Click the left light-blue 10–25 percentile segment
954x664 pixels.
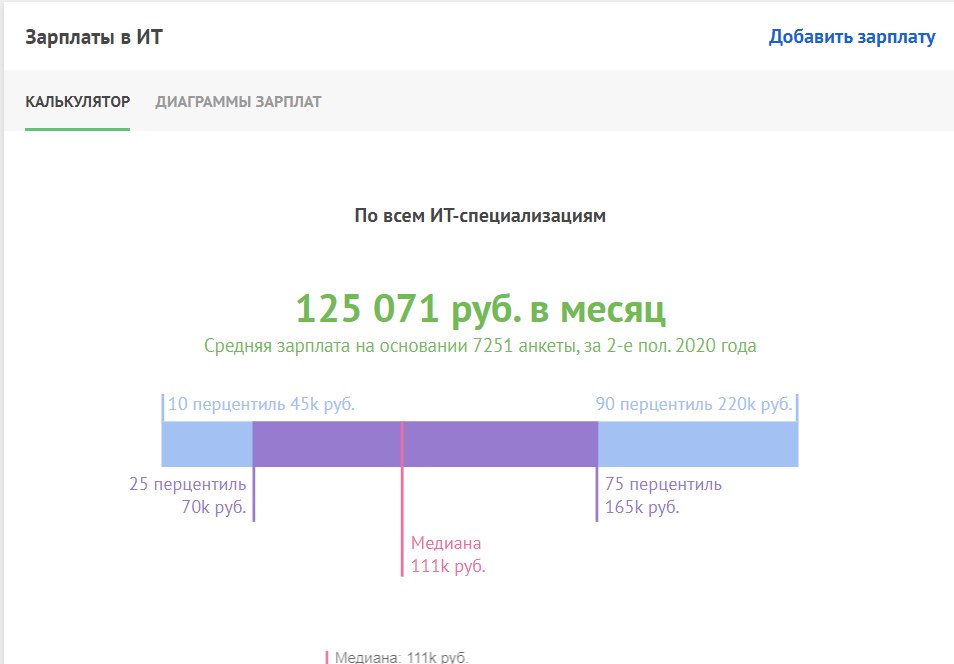(x=207, y=444)
